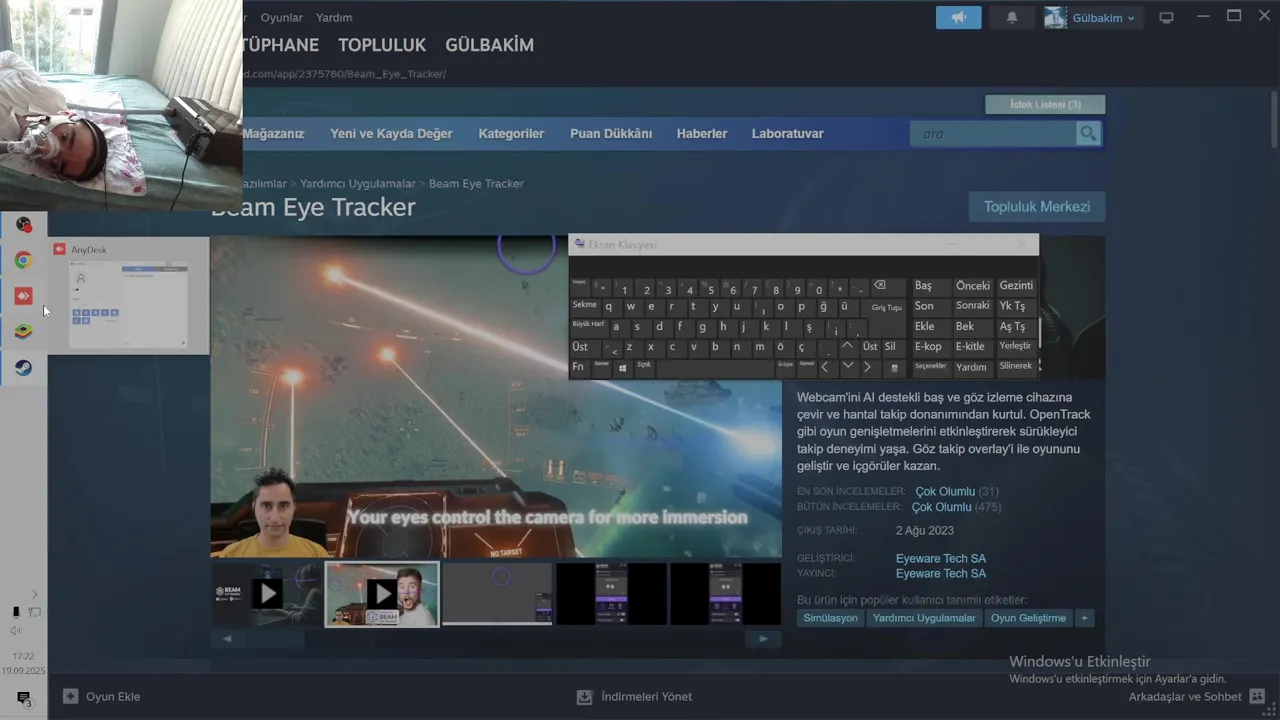
Task: Select the first BEAM video thumbnail
Action: point(267,594)
